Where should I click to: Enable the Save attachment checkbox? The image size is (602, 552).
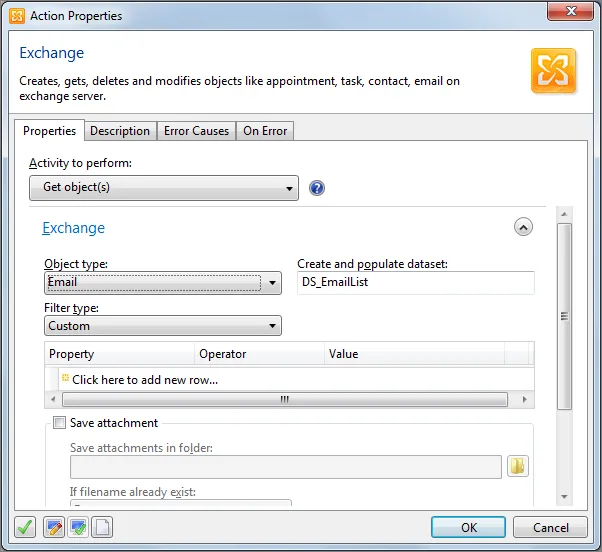[59, 423]
